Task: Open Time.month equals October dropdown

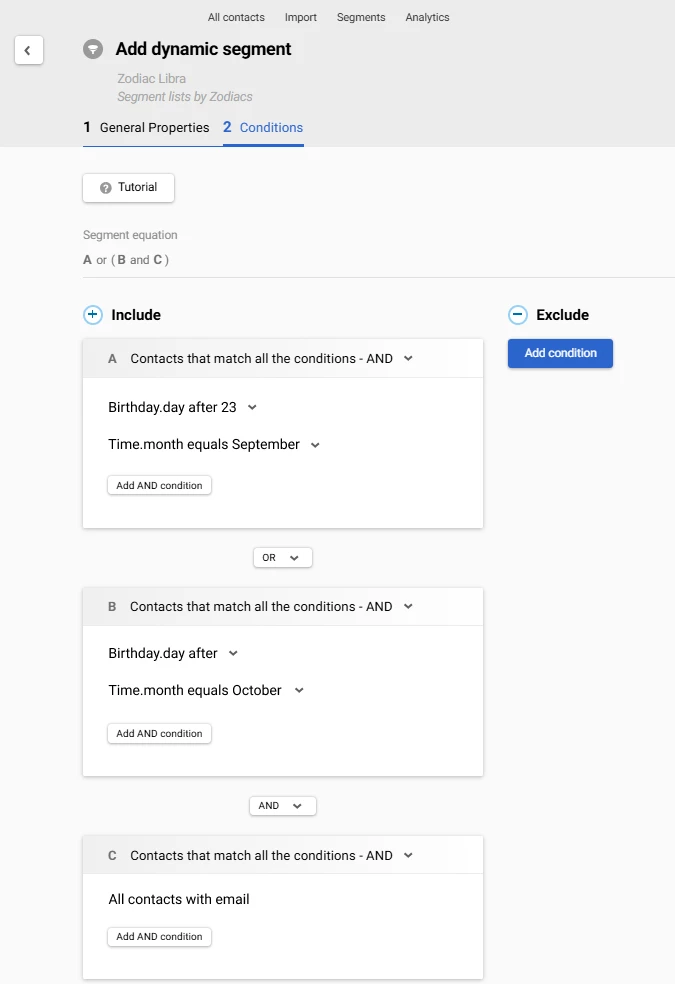Action: pos(299,691)
